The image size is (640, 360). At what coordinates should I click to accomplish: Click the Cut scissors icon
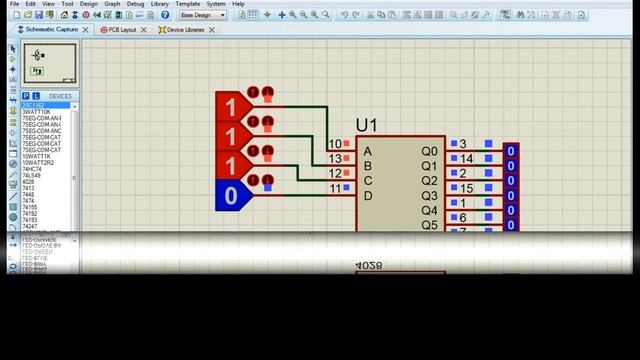click(x=370, y=15)
